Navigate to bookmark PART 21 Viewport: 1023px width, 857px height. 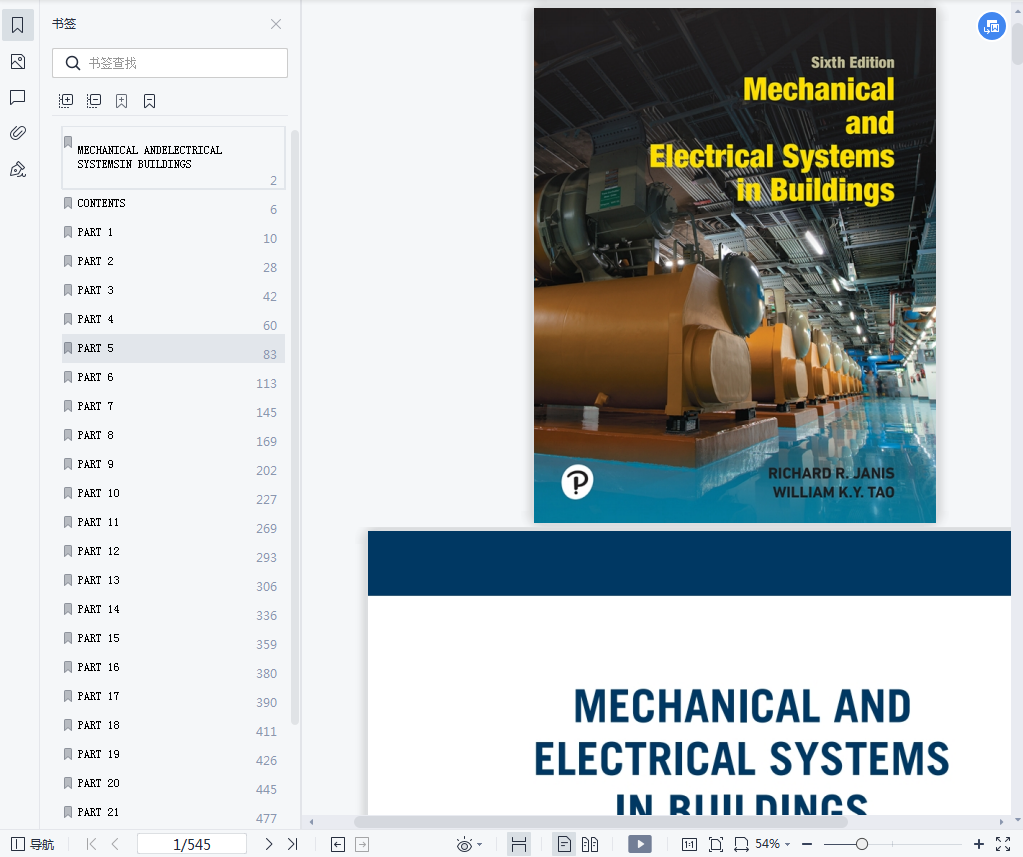[x=174, y=813]
